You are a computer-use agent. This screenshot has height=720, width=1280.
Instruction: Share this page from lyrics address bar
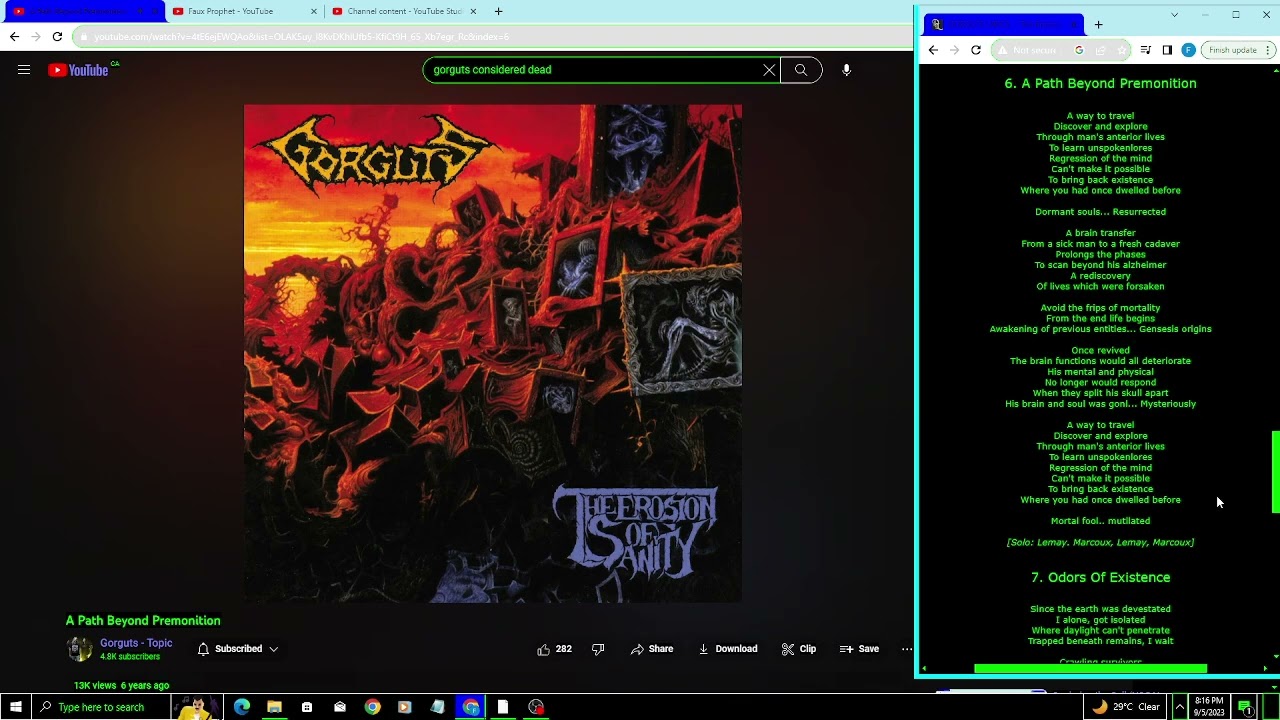pyautogui.click(x=1100, y=50)
